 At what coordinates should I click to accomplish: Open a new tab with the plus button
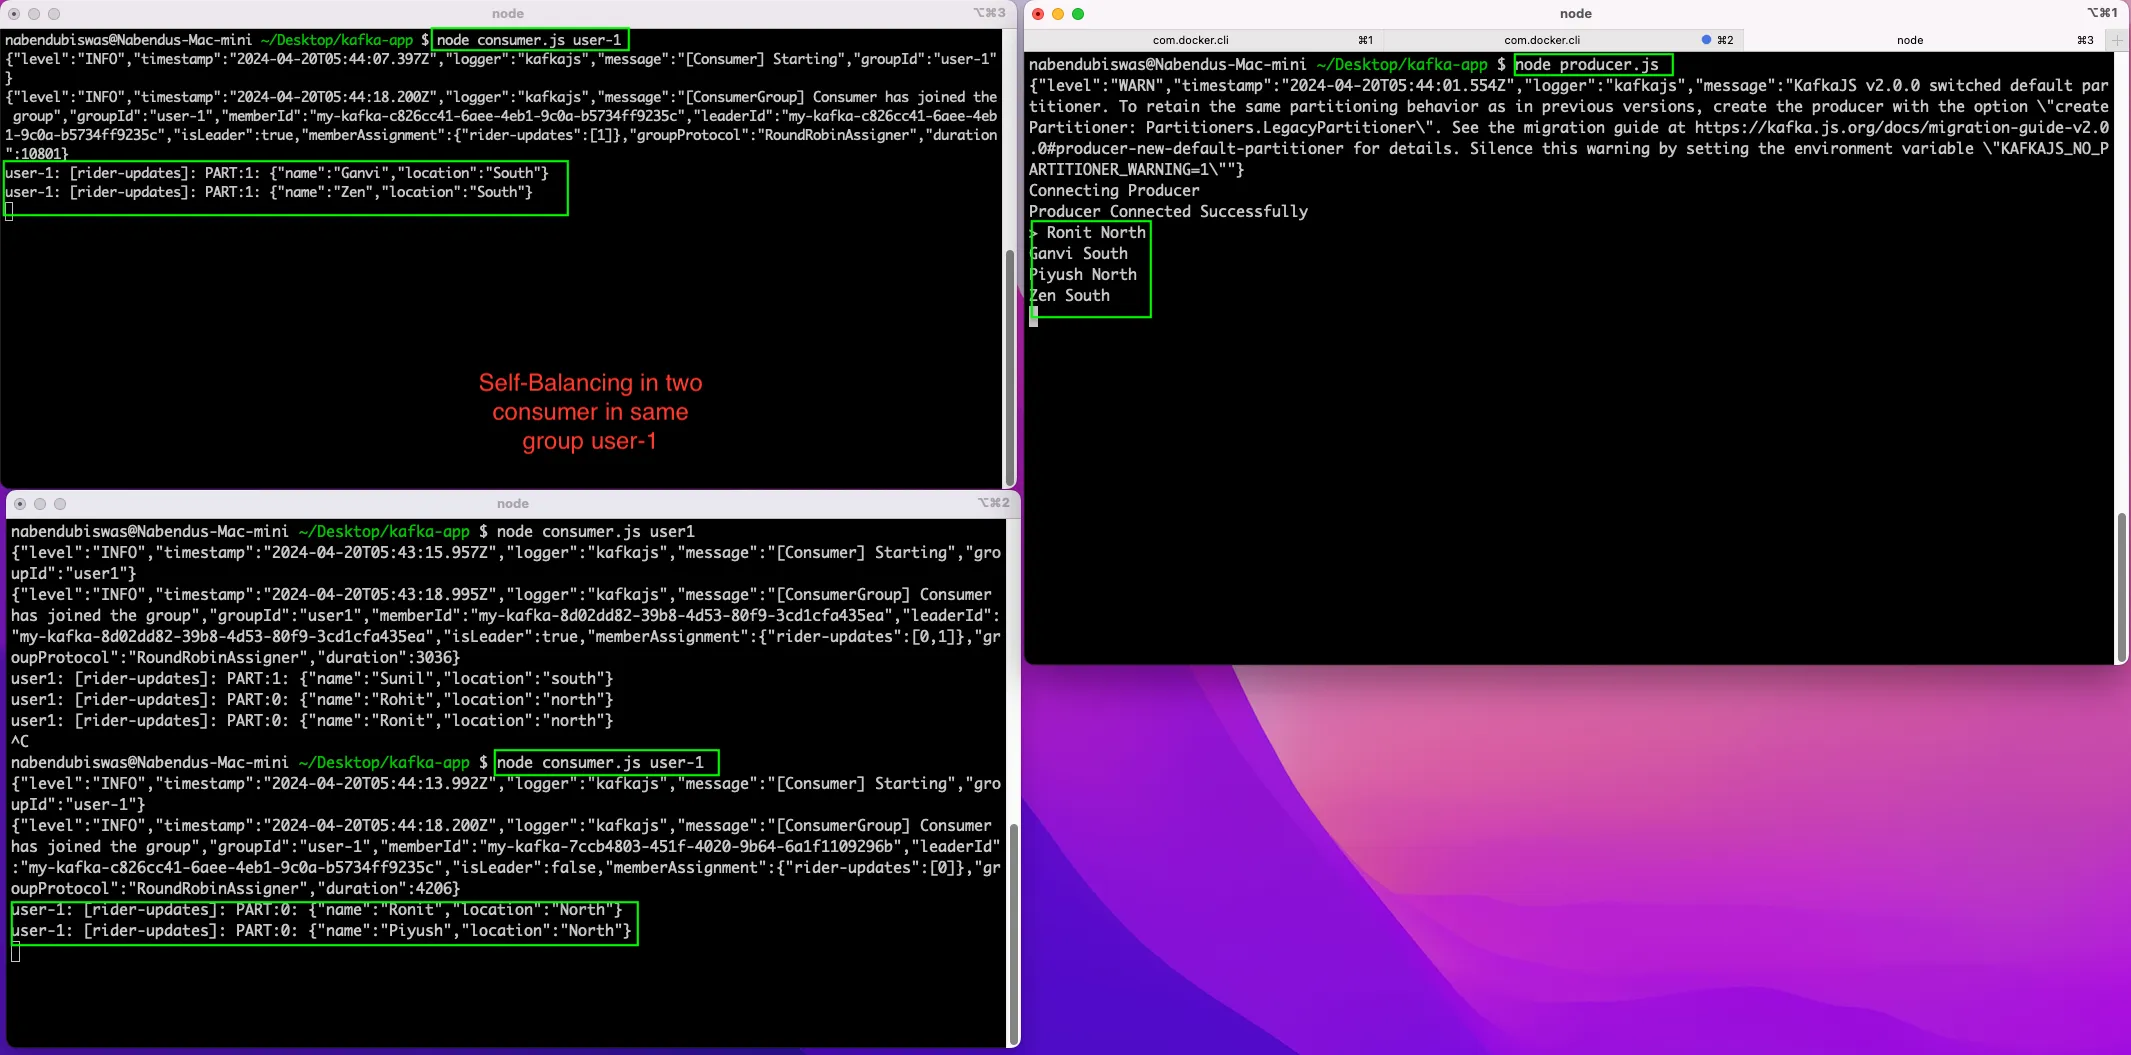(x=2117, y=40)
